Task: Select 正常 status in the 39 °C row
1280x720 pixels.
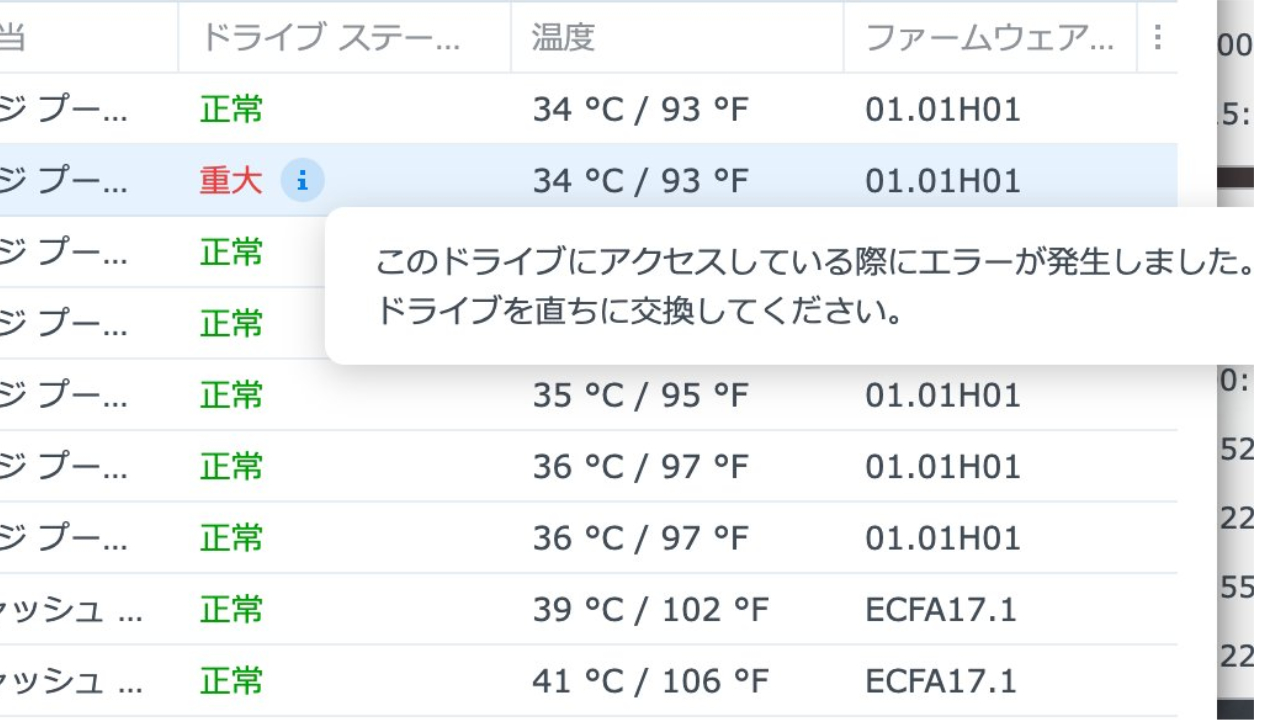Action: 231,610
